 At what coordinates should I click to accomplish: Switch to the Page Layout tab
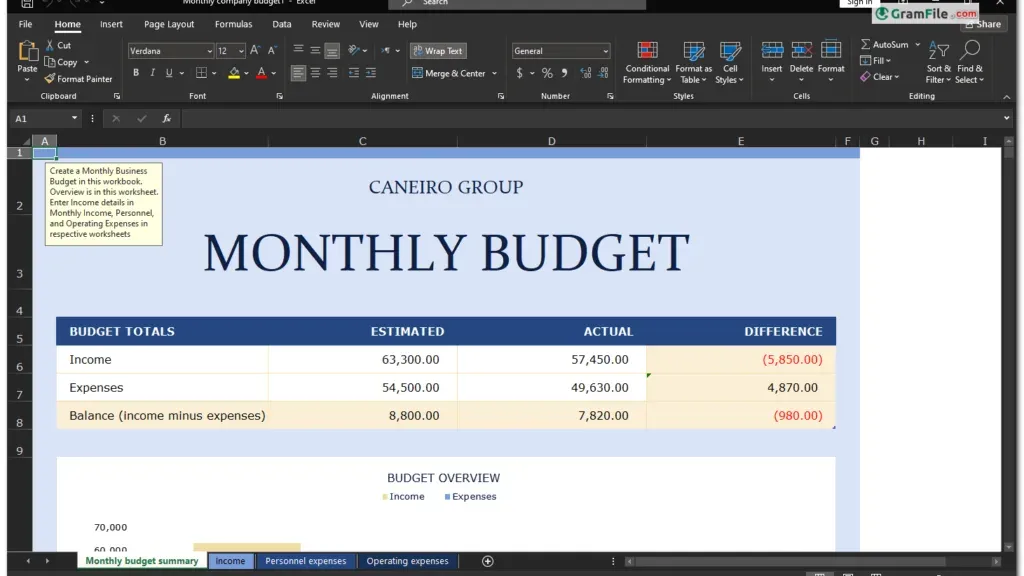169,24
